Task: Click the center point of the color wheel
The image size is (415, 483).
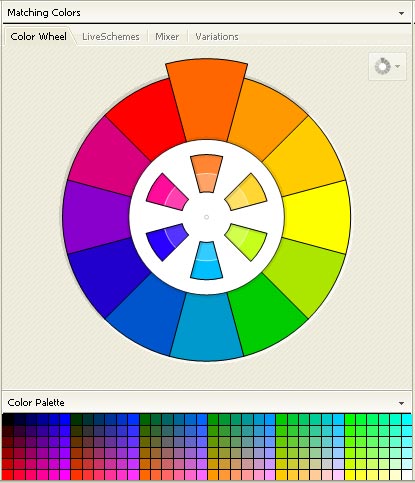Action: click(206, 217)
